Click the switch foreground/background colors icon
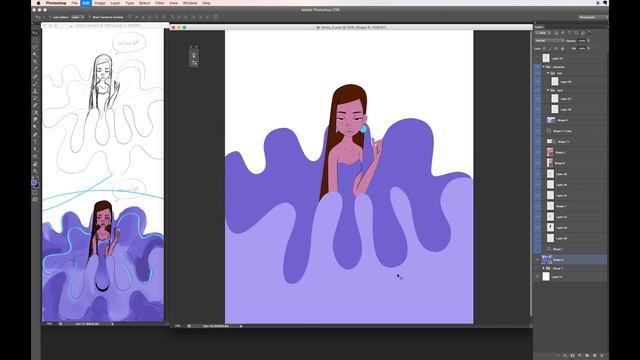This screenshot has width=640, height=360. click(x=38, y=178)
